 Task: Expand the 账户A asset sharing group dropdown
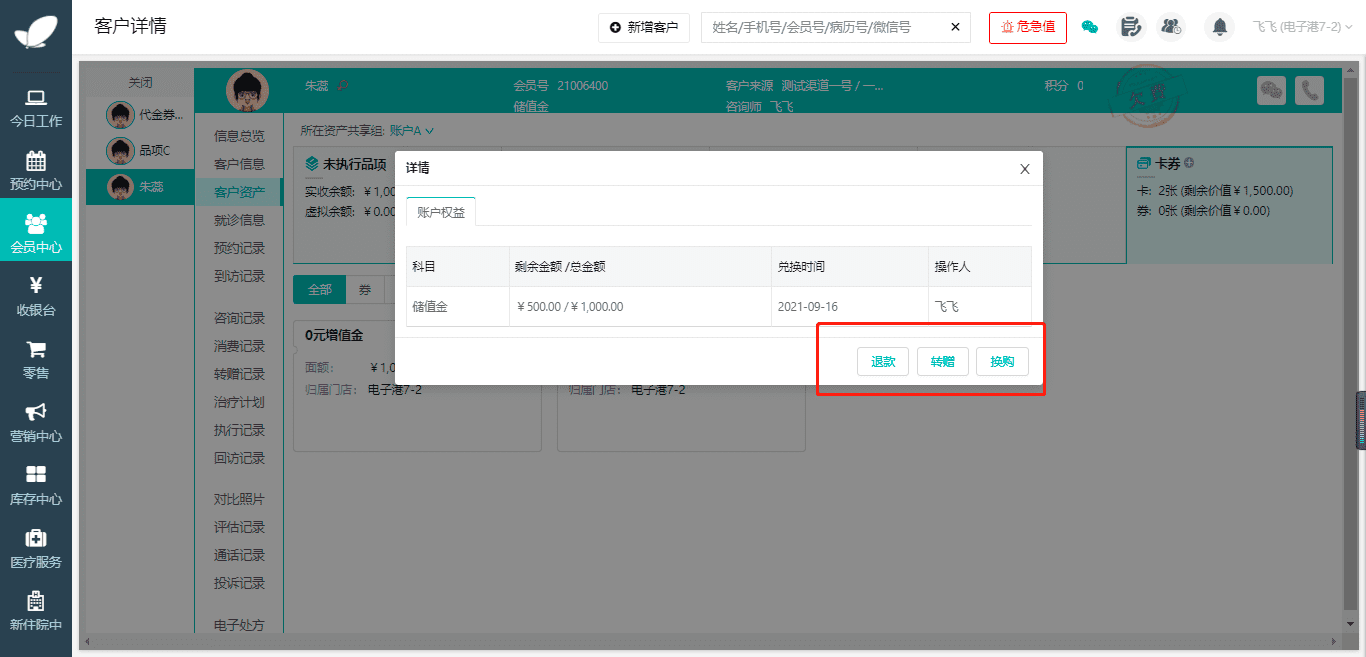(x=412, y=131)
